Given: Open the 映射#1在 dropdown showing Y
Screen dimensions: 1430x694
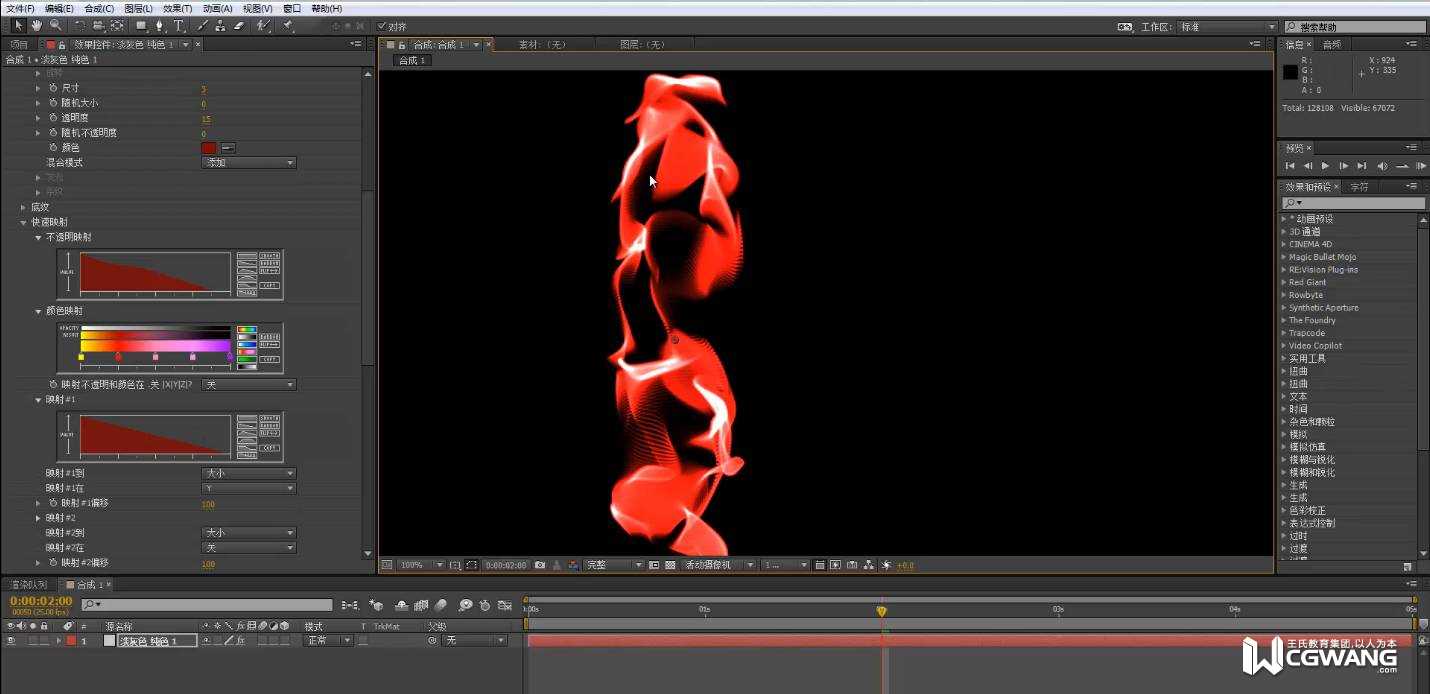Looking at the screenshot, I should point(249,488).
